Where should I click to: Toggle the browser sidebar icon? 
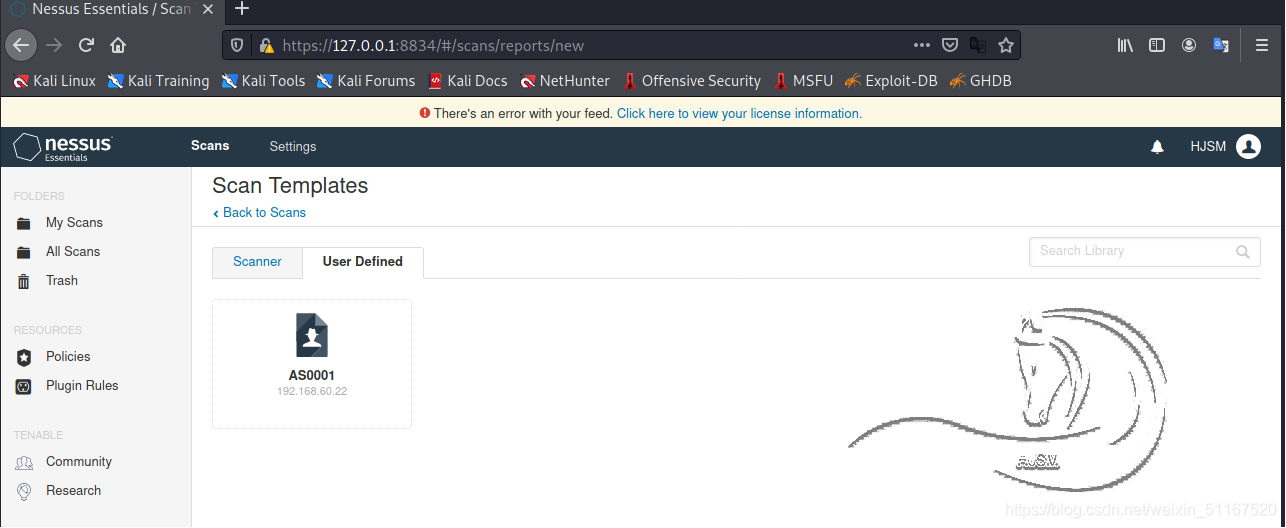coord(1157,45)
